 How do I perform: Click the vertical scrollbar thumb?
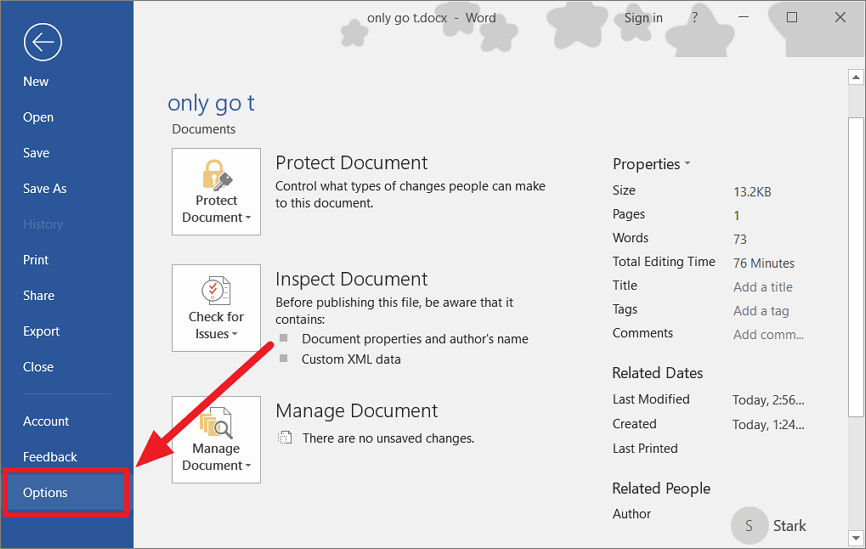point(856,267)
